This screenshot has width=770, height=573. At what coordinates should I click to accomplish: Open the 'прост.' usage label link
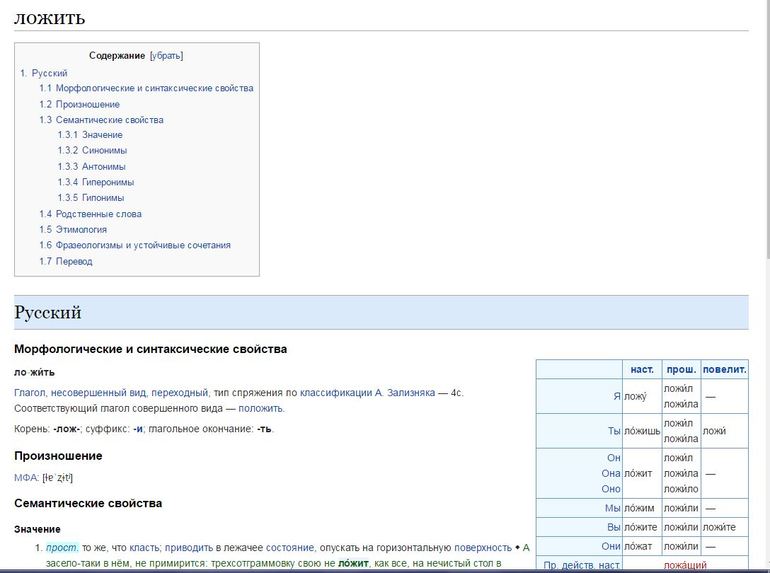click(62, 548)
